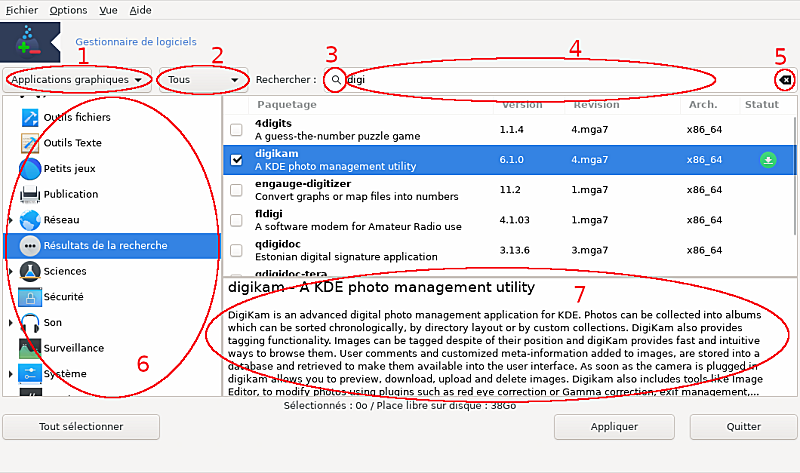Uncheck the digikam package checkbox
Image resolution: width=800 pixels, height=473 pixels.
236,159
